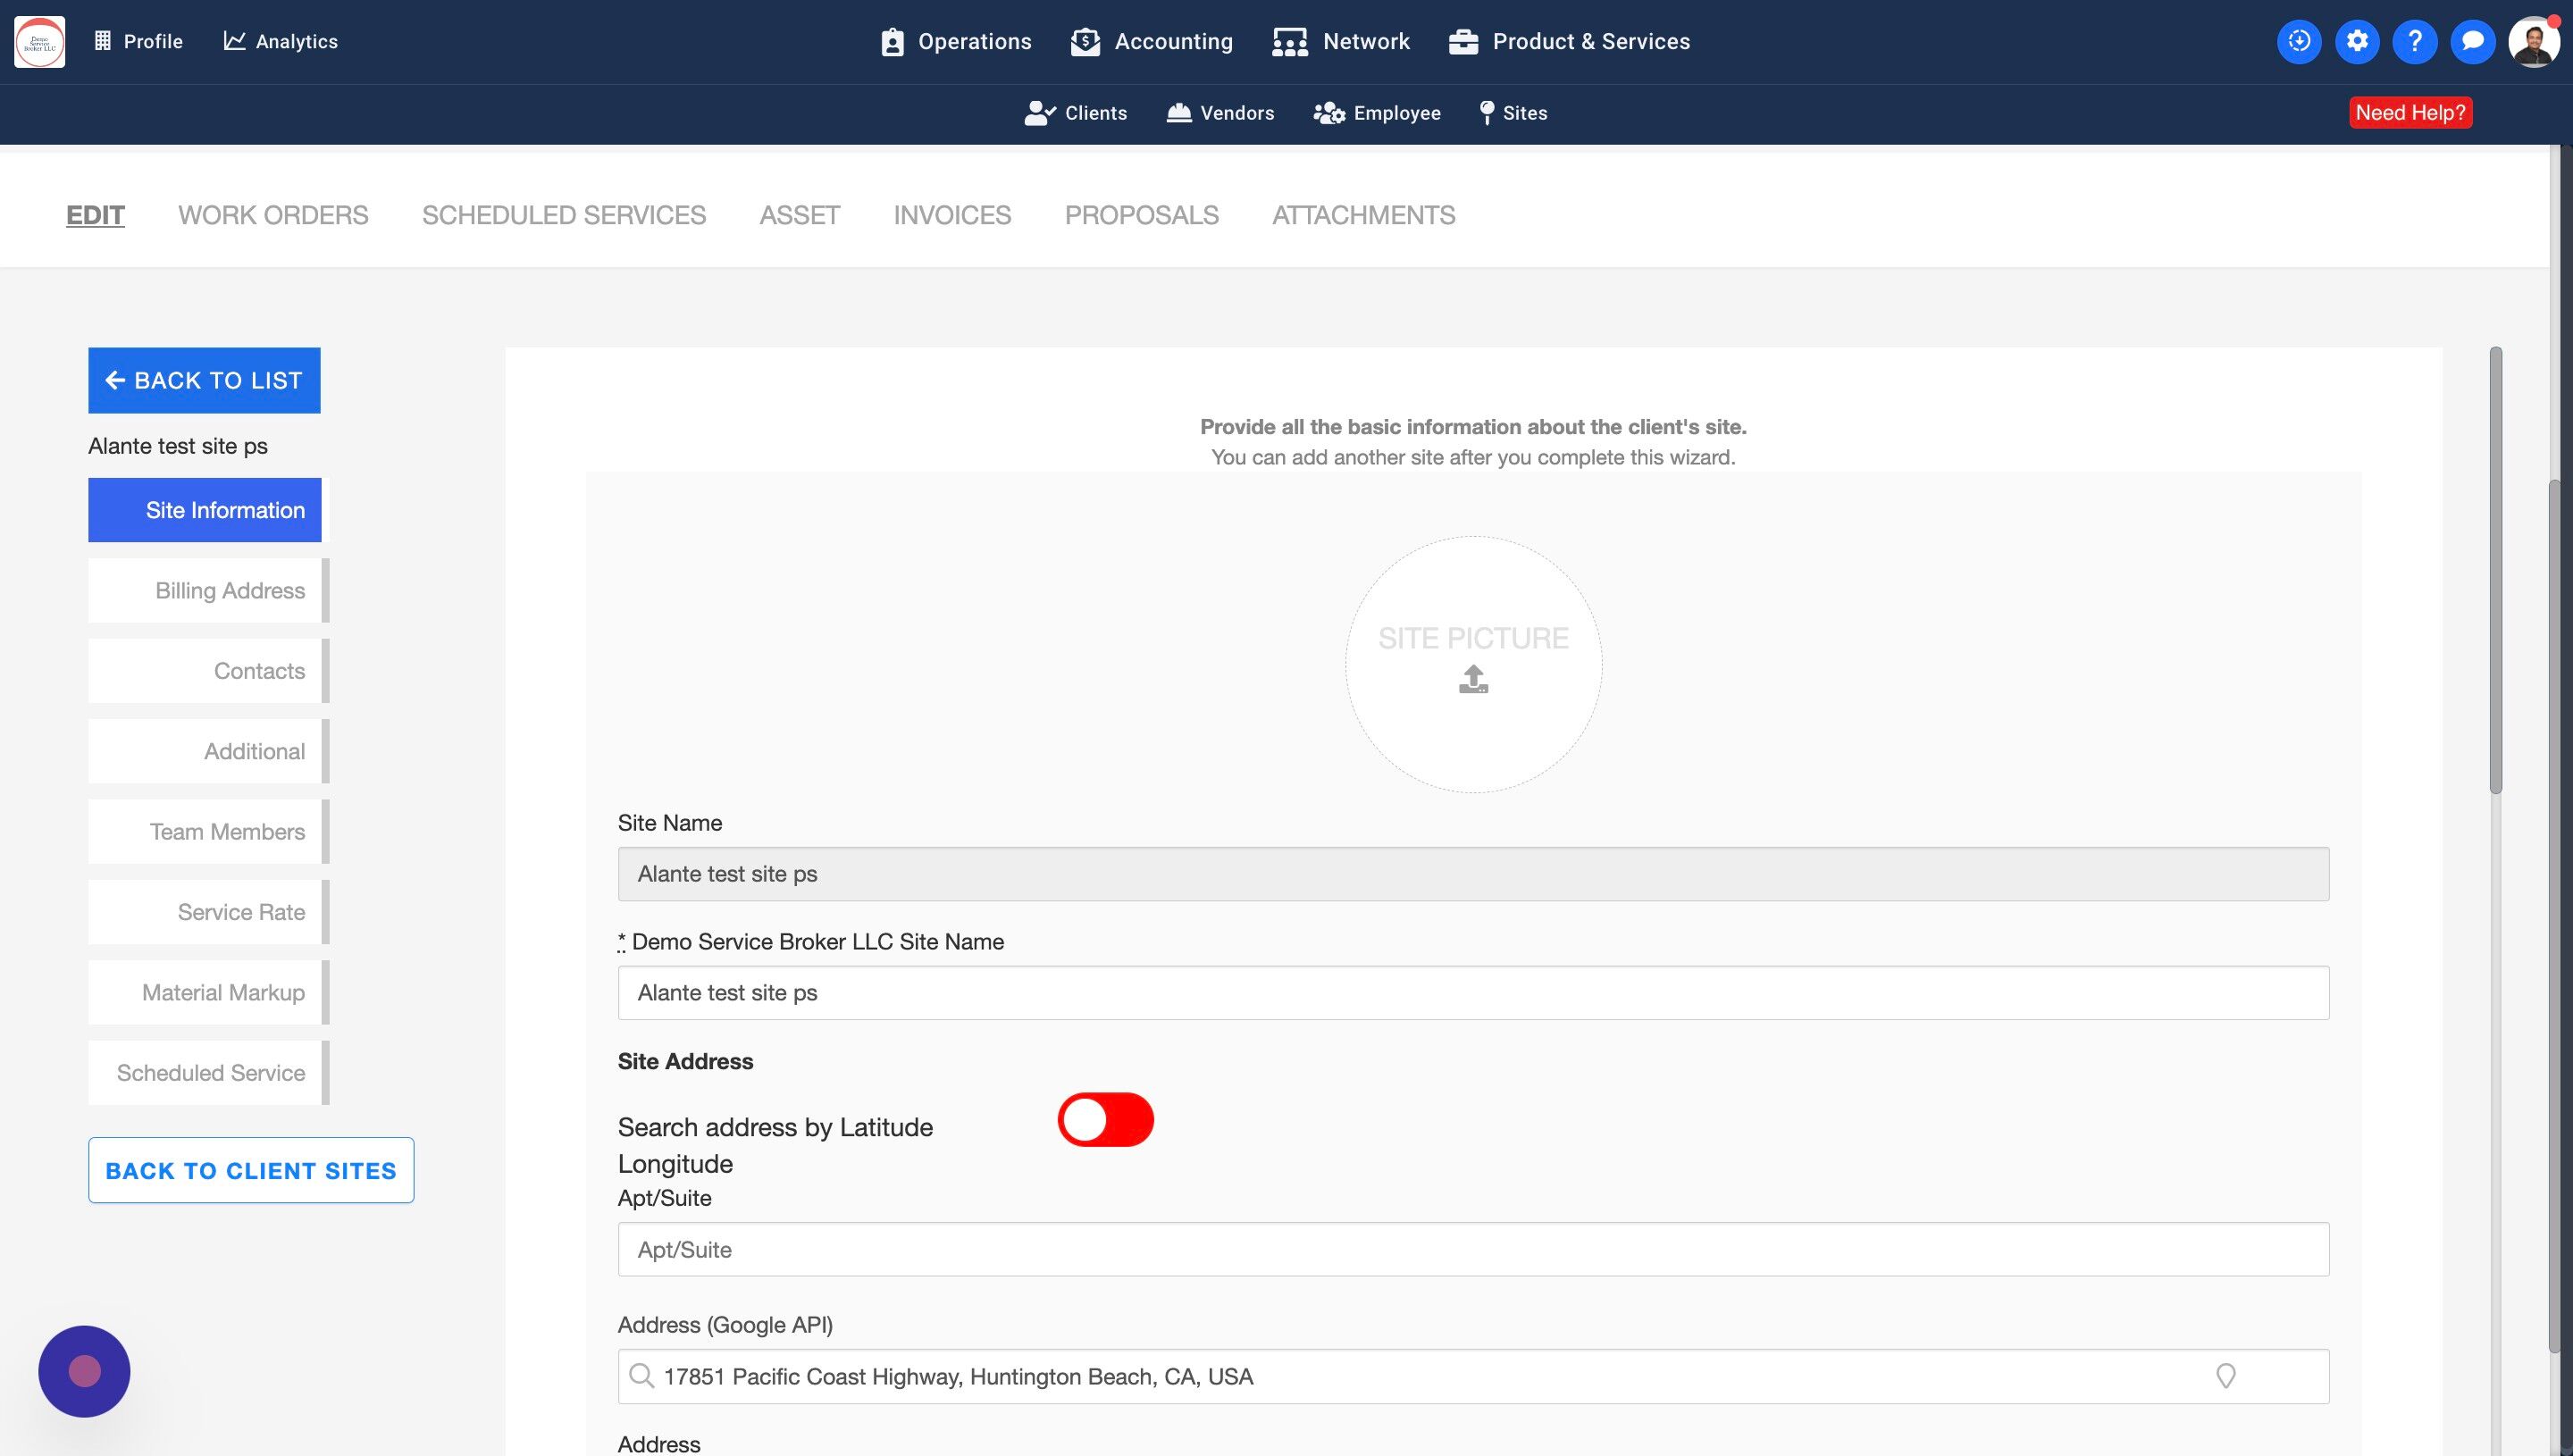Click the Apt/Suite input field
The height and width of the screenshot is (1456, 2573).
[x=1473, y=1249]
